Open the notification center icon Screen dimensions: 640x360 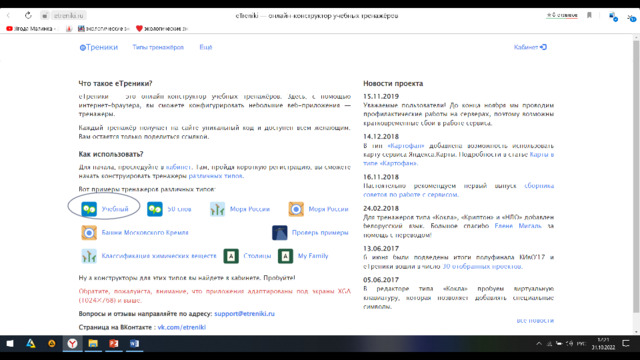point(626,344)
